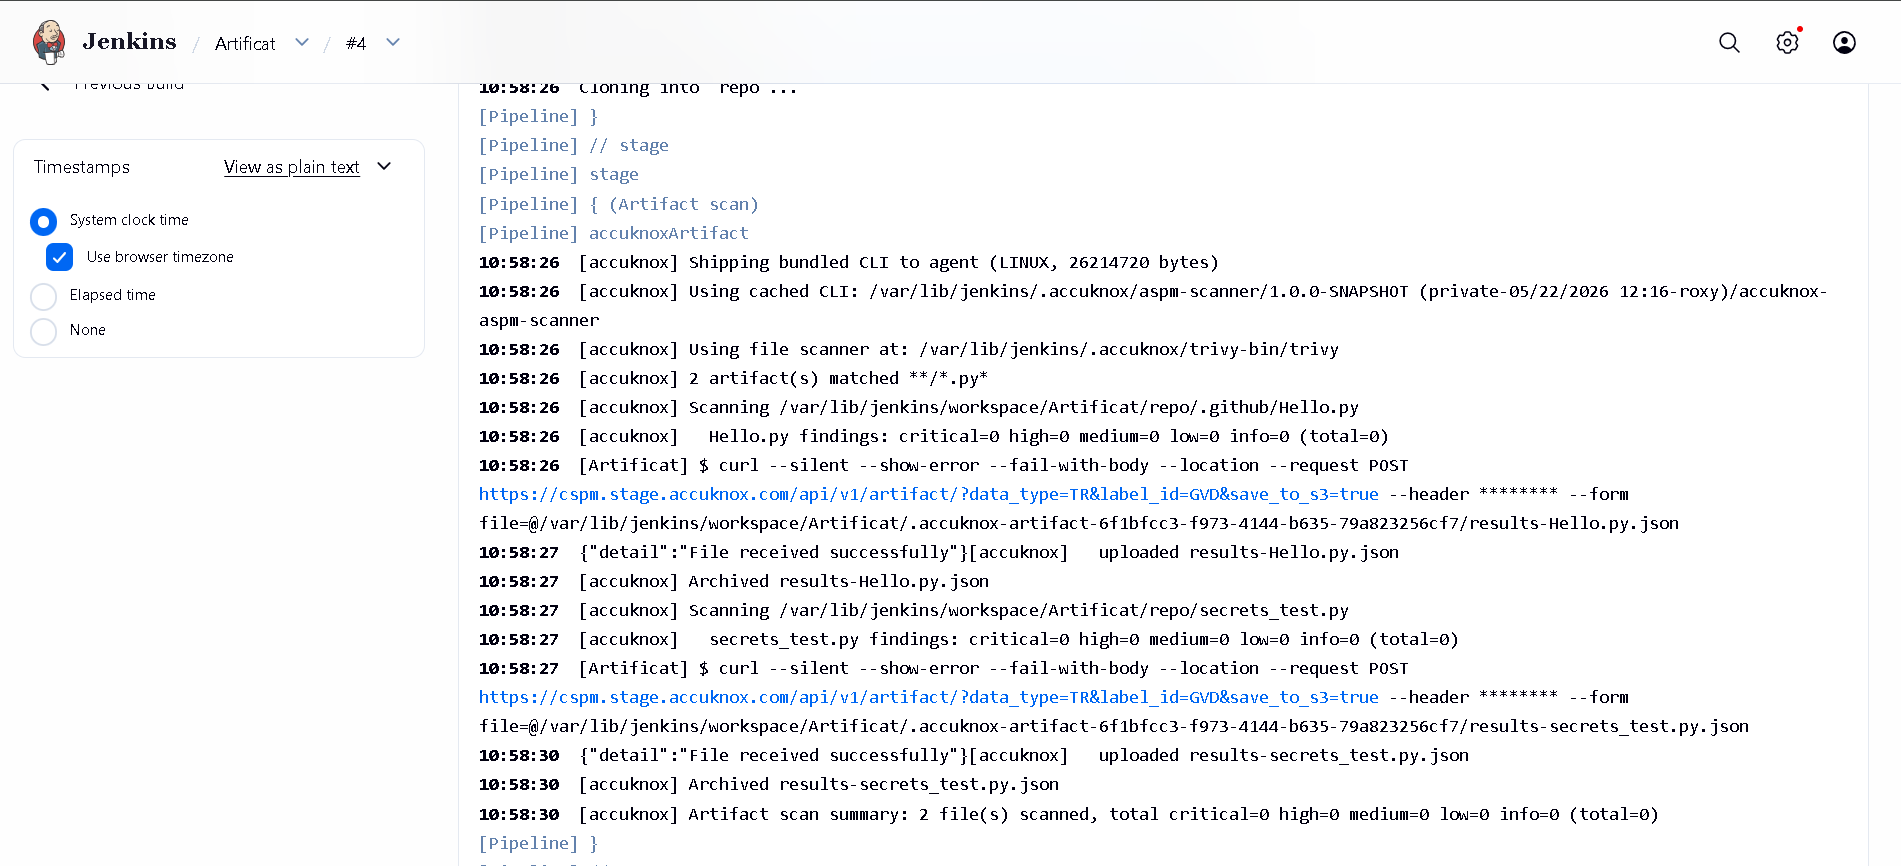Click 'uploaded results-Hello.py.json' line
Viewport: 1901px width, 866px height.
coord(938,552)
